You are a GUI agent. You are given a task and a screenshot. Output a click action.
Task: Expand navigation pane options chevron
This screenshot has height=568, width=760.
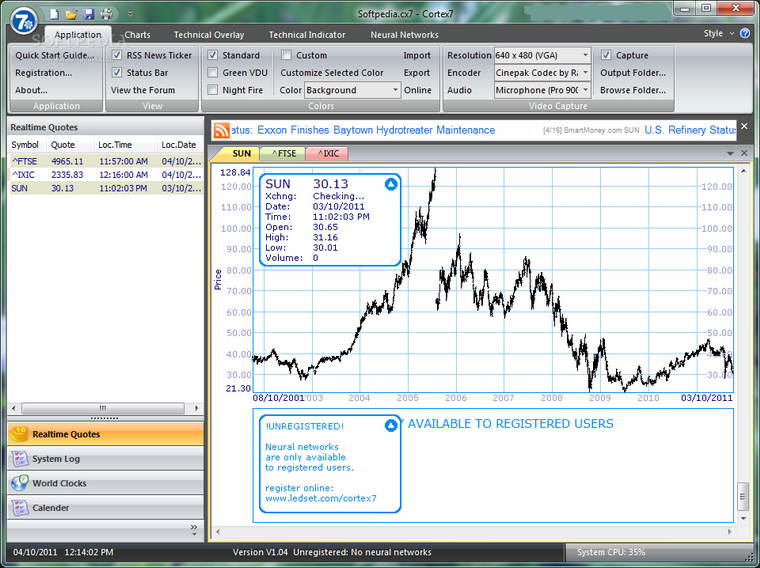click(194, 529)
